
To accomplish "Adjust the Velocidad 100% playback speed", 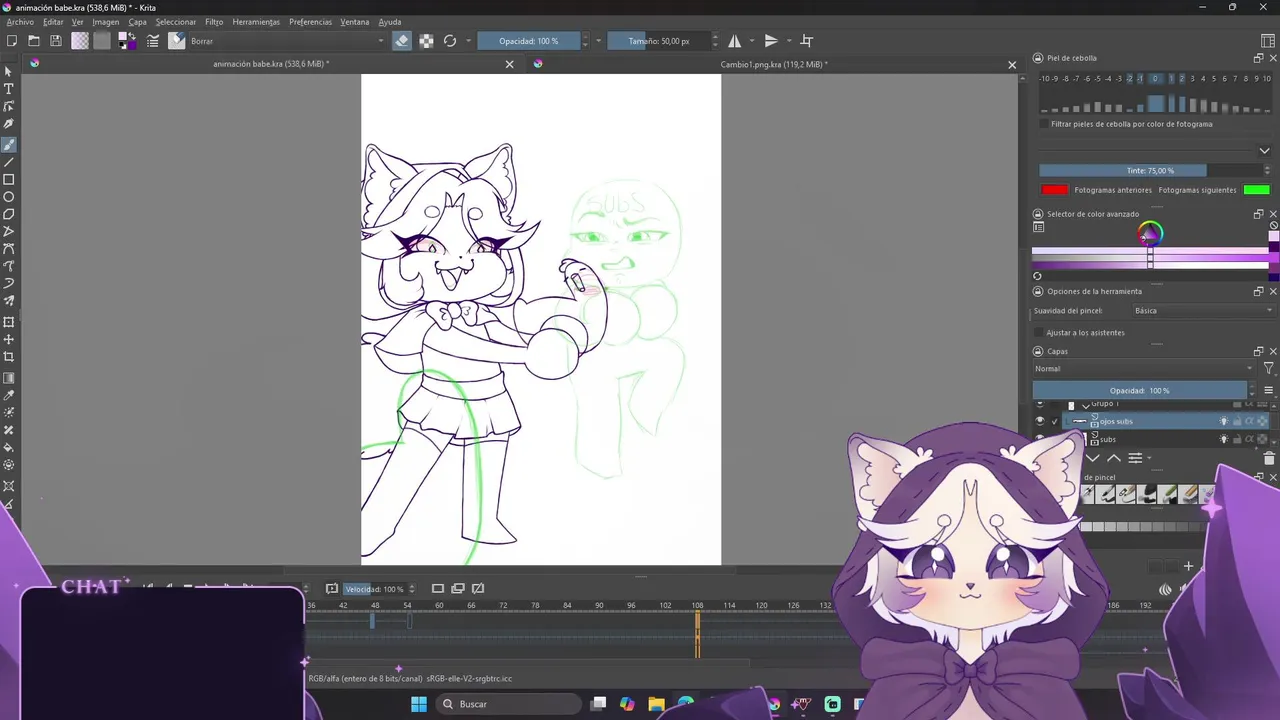I will click(x=374, y=589).
